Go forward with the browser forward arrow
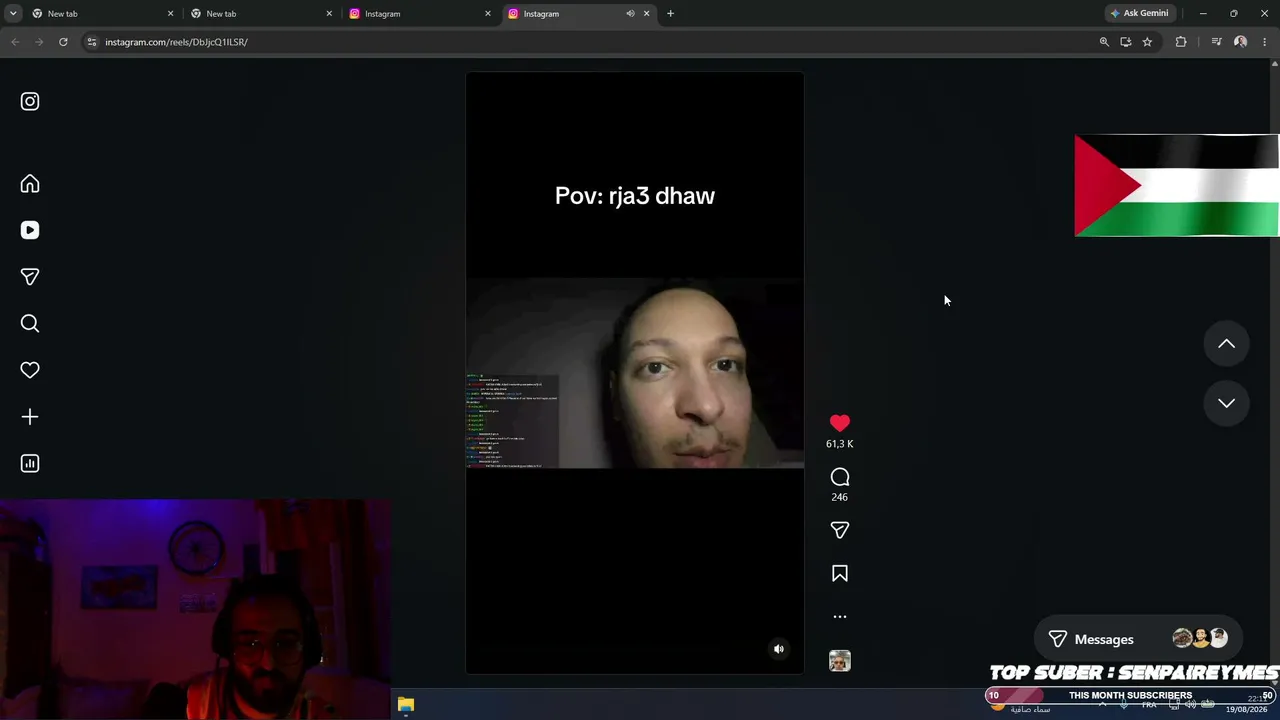This screenshot has width=1280, height=720. pyautogui.click(x=39, y=42)
